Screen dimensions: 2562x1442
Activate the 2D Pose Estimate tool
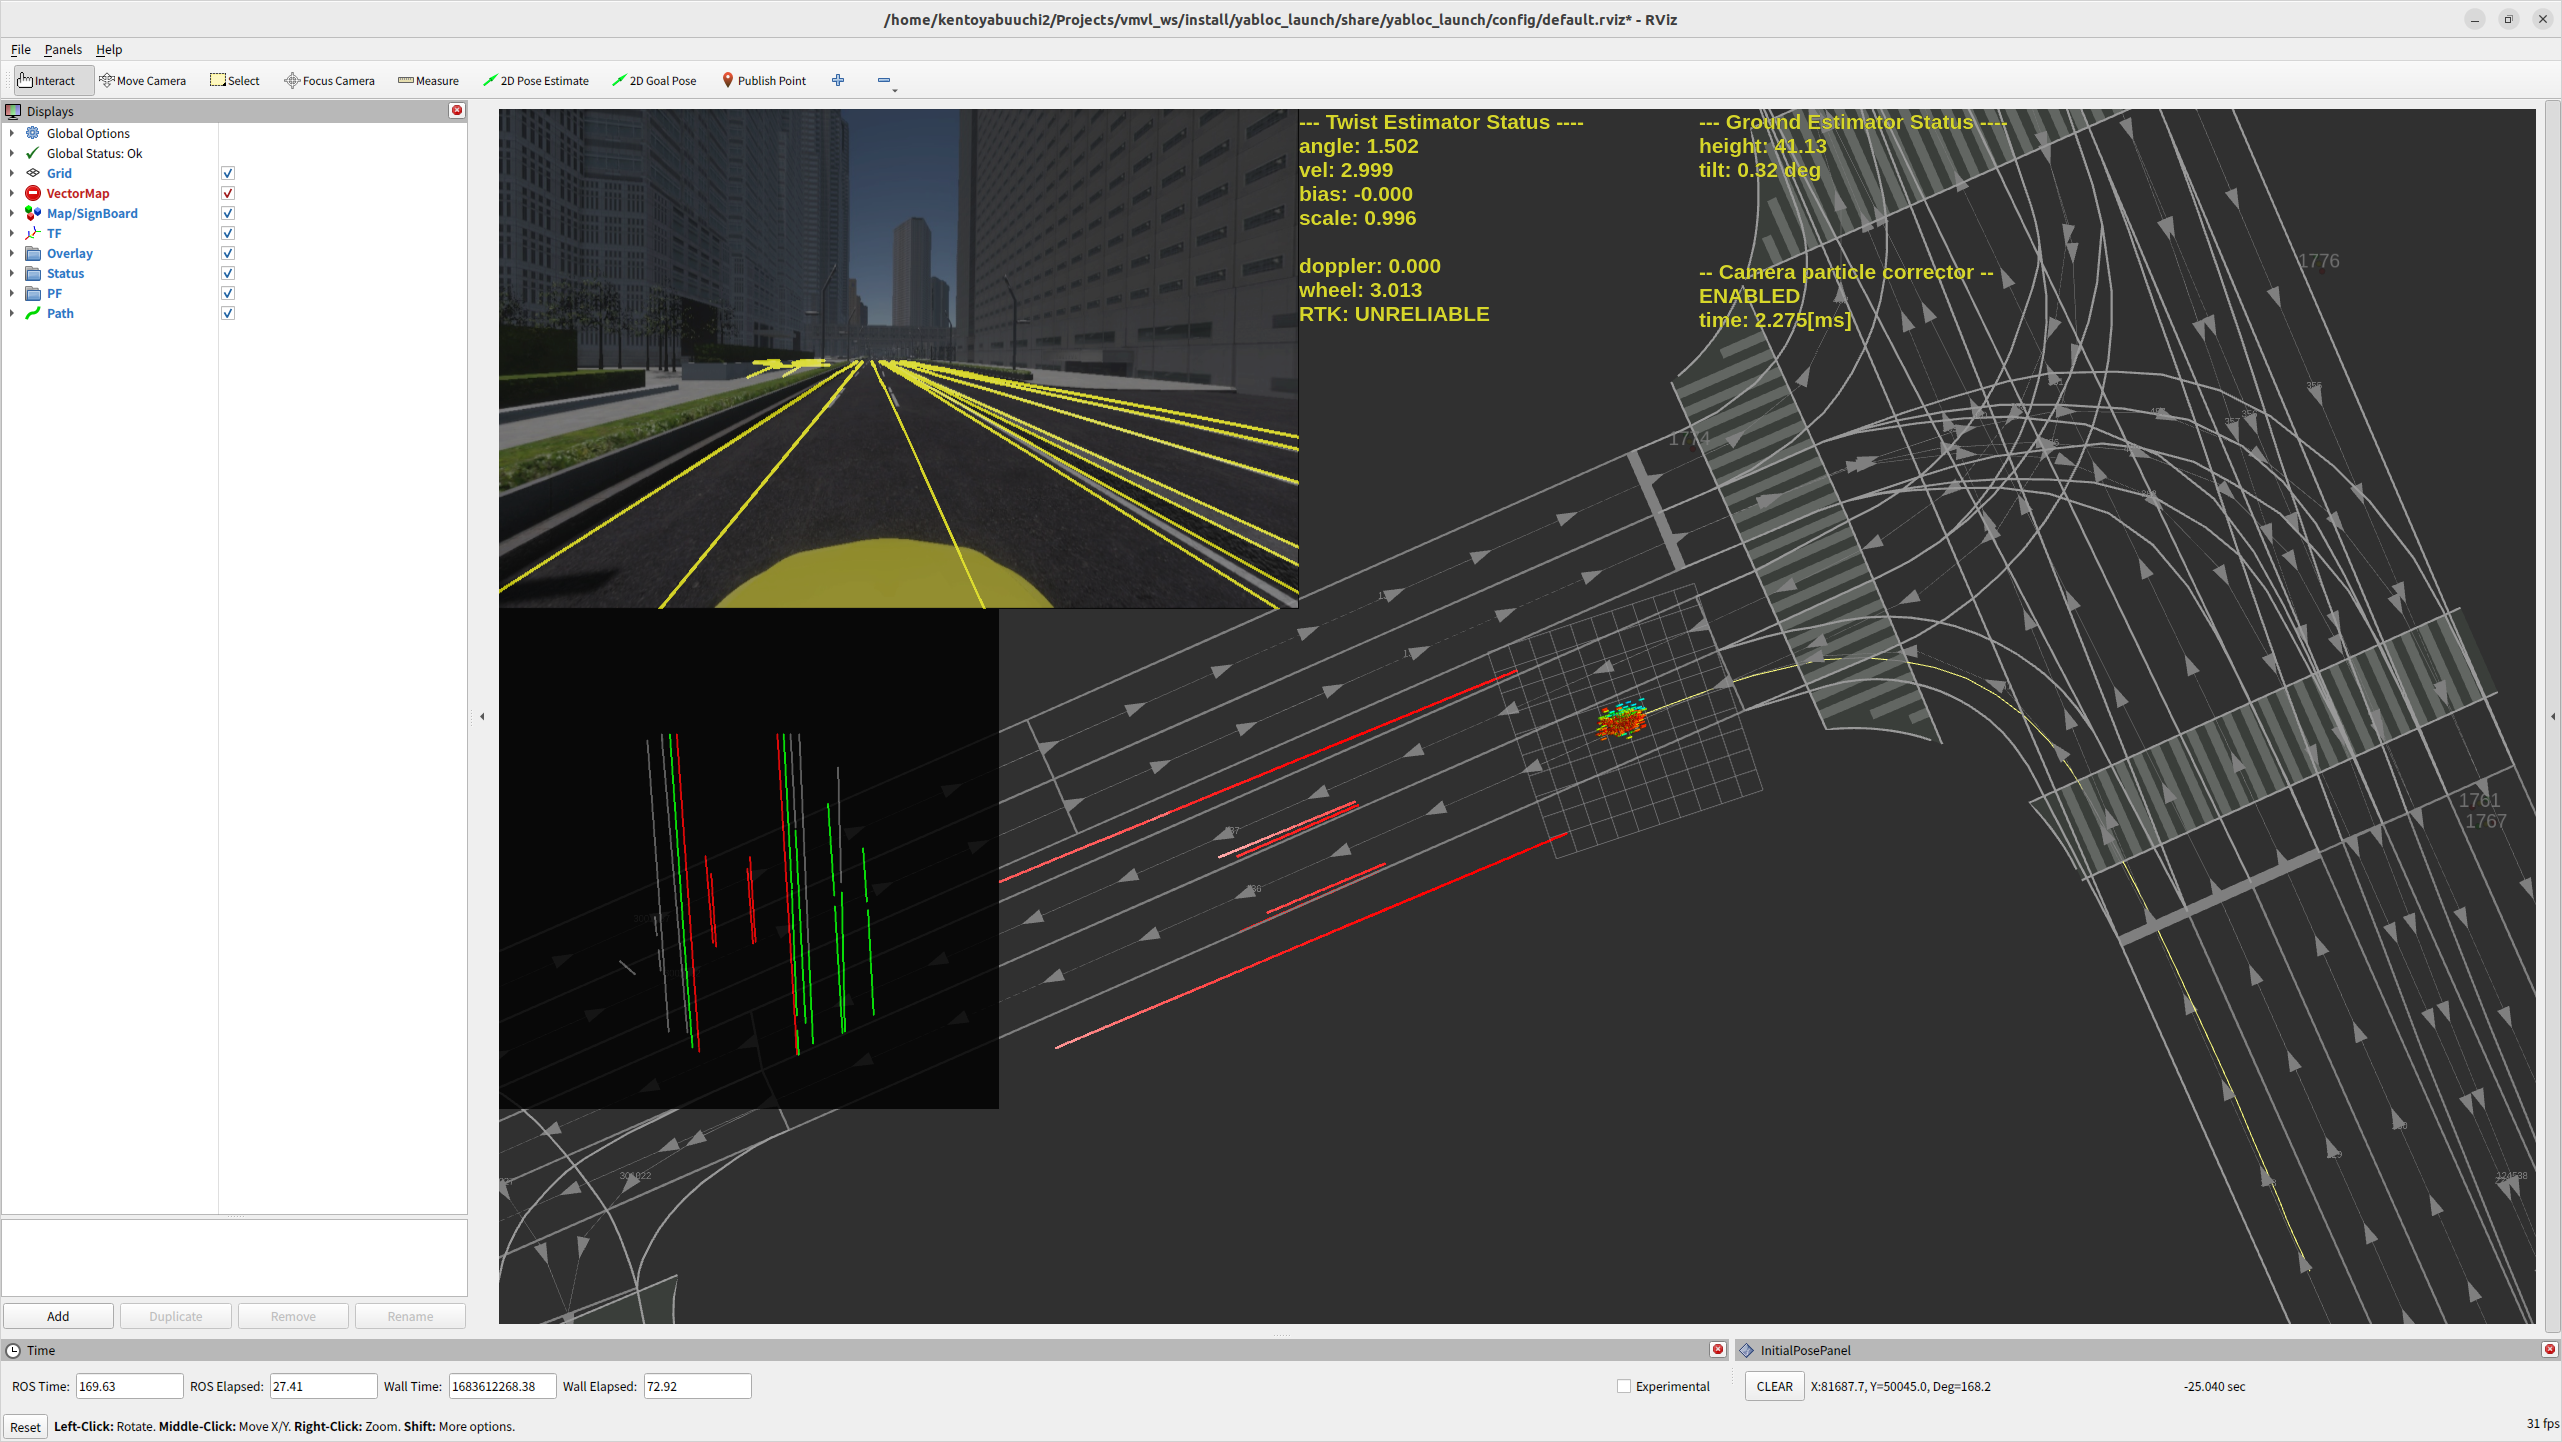coord(536,80)
